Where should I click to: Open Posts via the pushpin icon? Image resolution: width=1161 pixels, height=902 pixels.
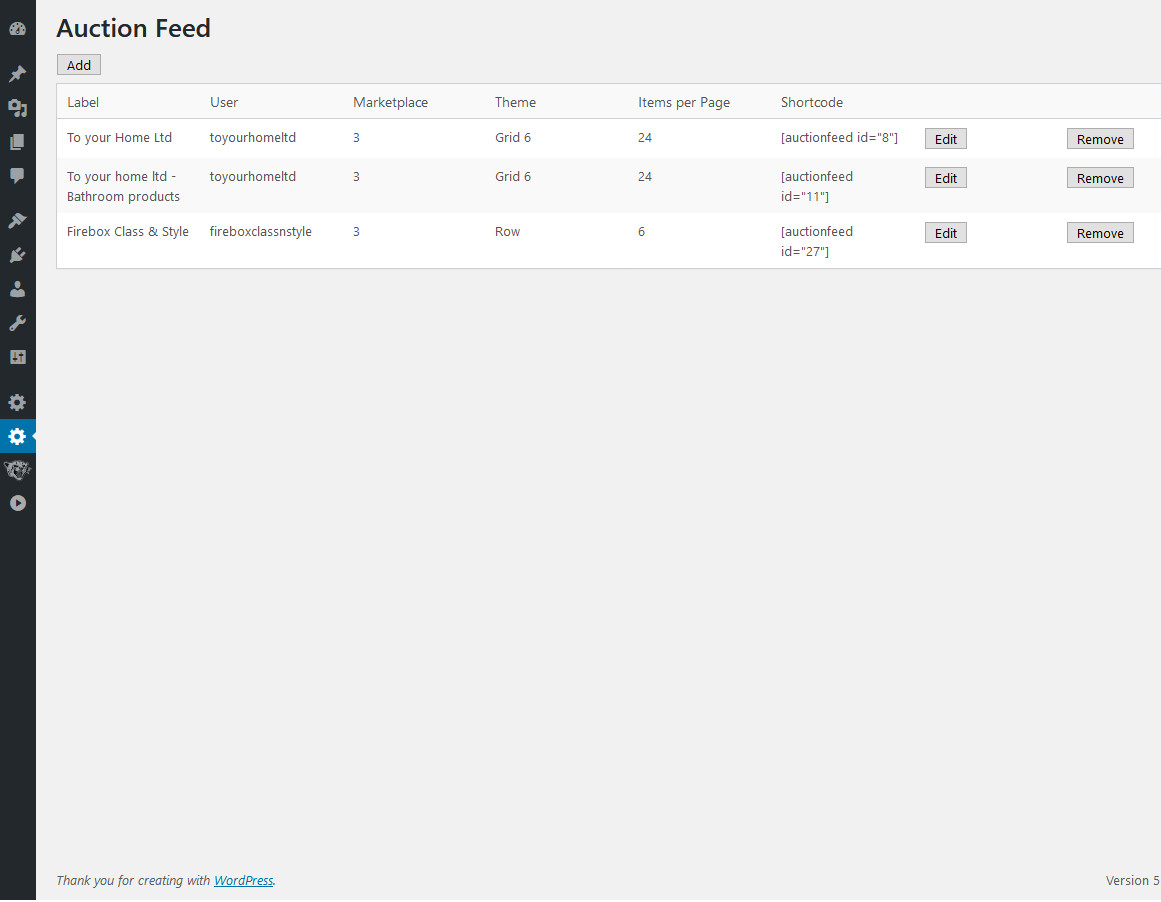pyautogui.click(x=17, y=74)
